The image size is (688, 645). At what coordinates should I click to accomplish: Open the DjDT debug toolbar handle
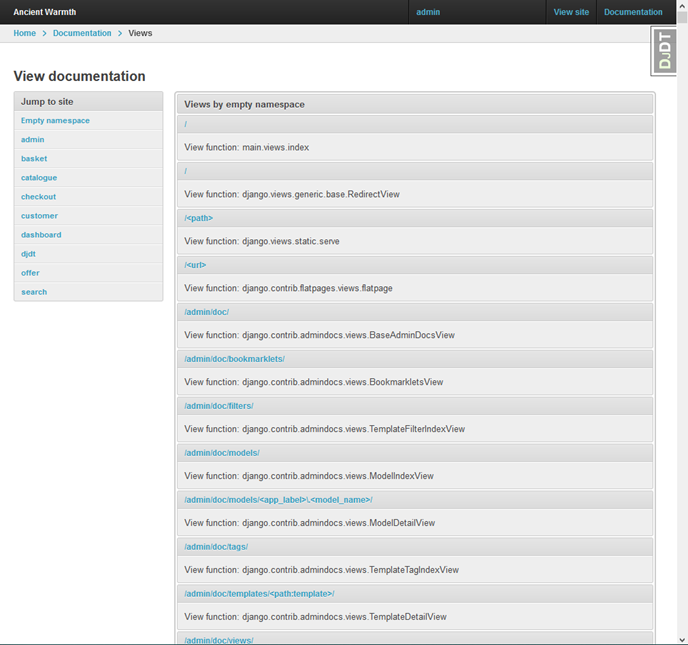(666, 51)
